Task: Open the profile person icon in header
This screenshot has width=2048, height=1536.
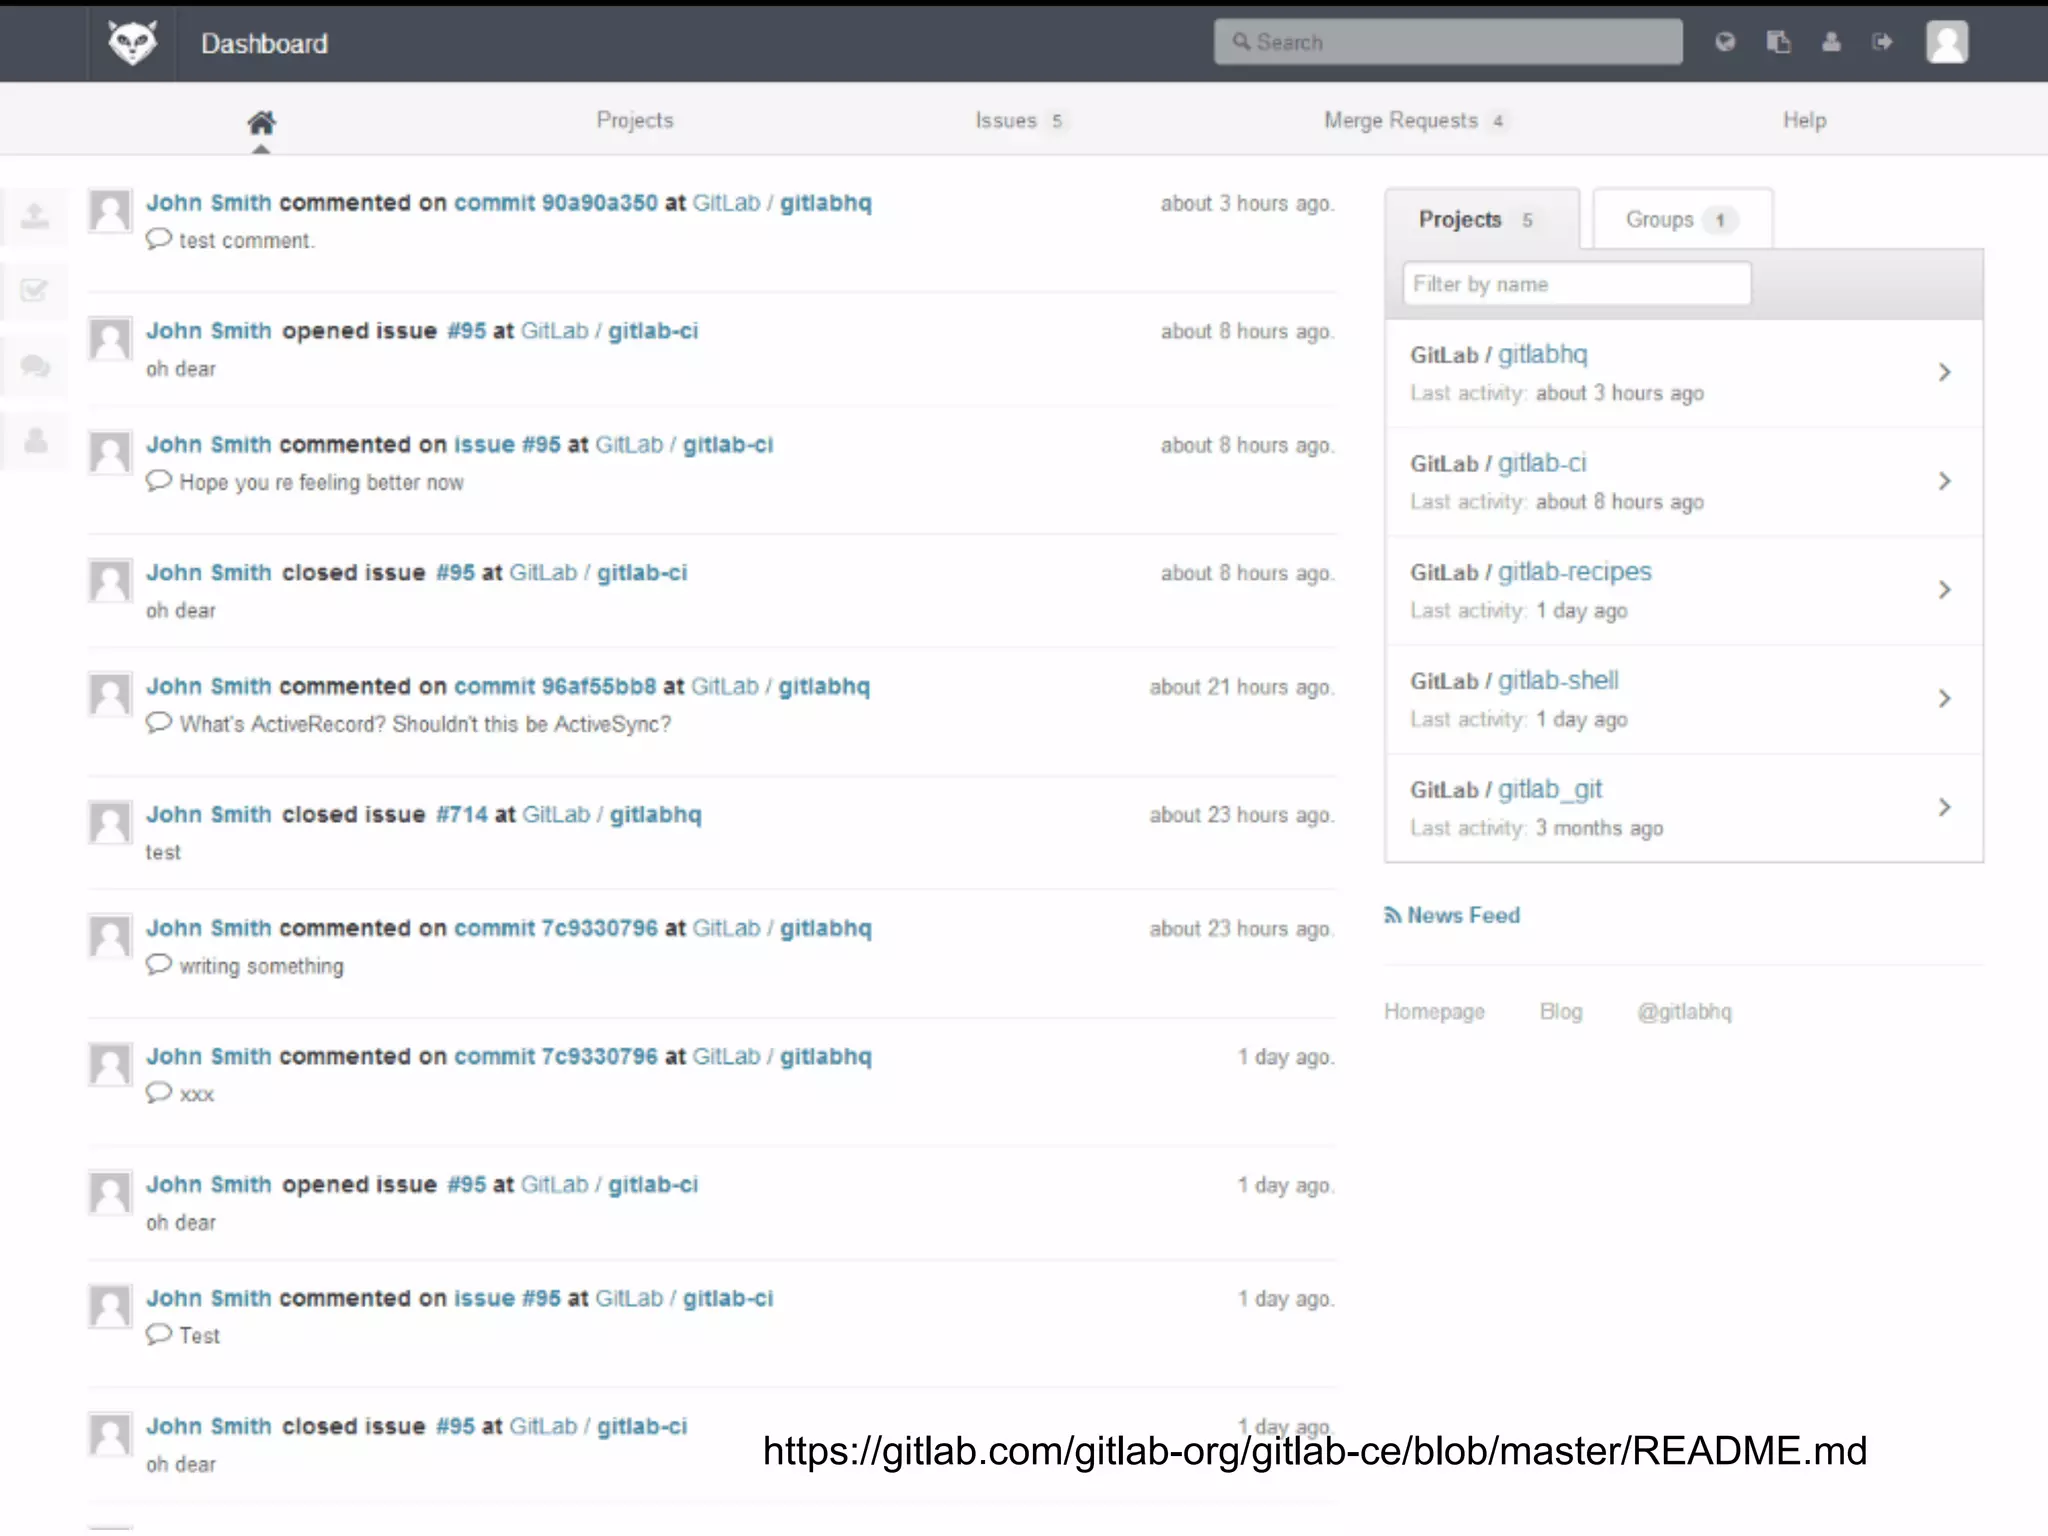Action: (1831, 42)
